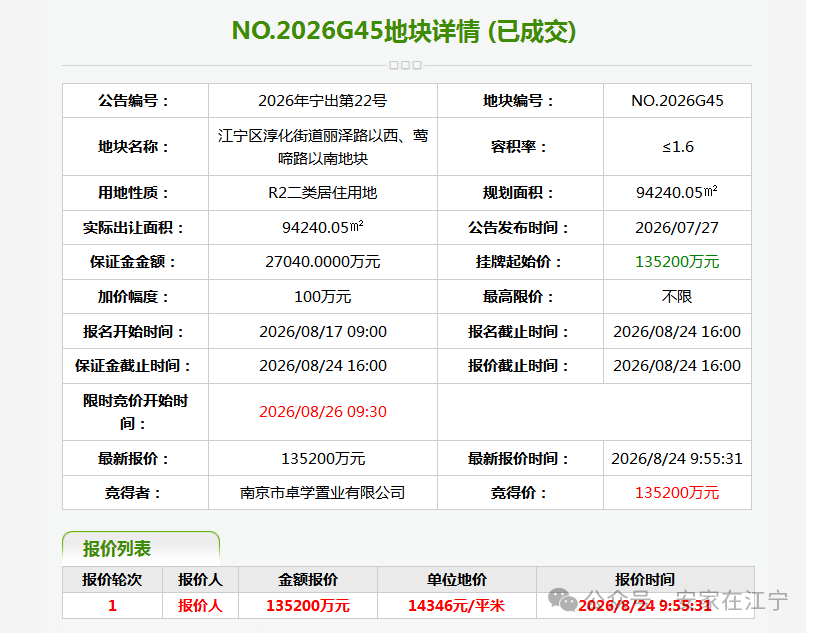Open the 报价列表 tab
This screenshot has width=815, height=633.
click(141, 548)
